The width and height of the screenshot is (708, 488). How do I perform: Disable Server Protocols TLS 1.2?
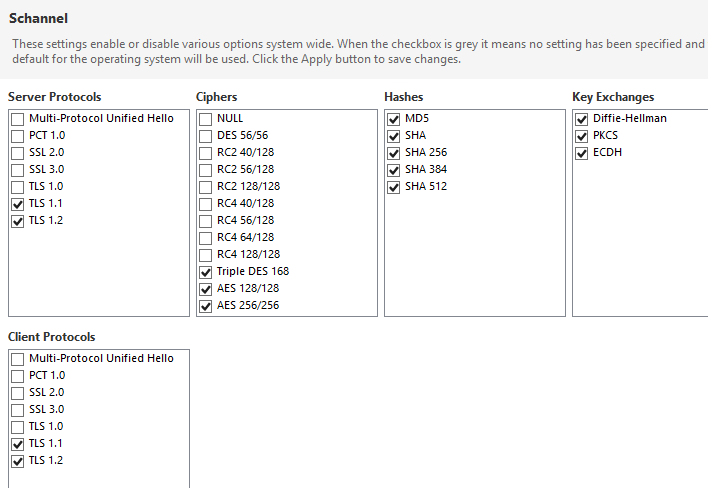pos(18,221)
